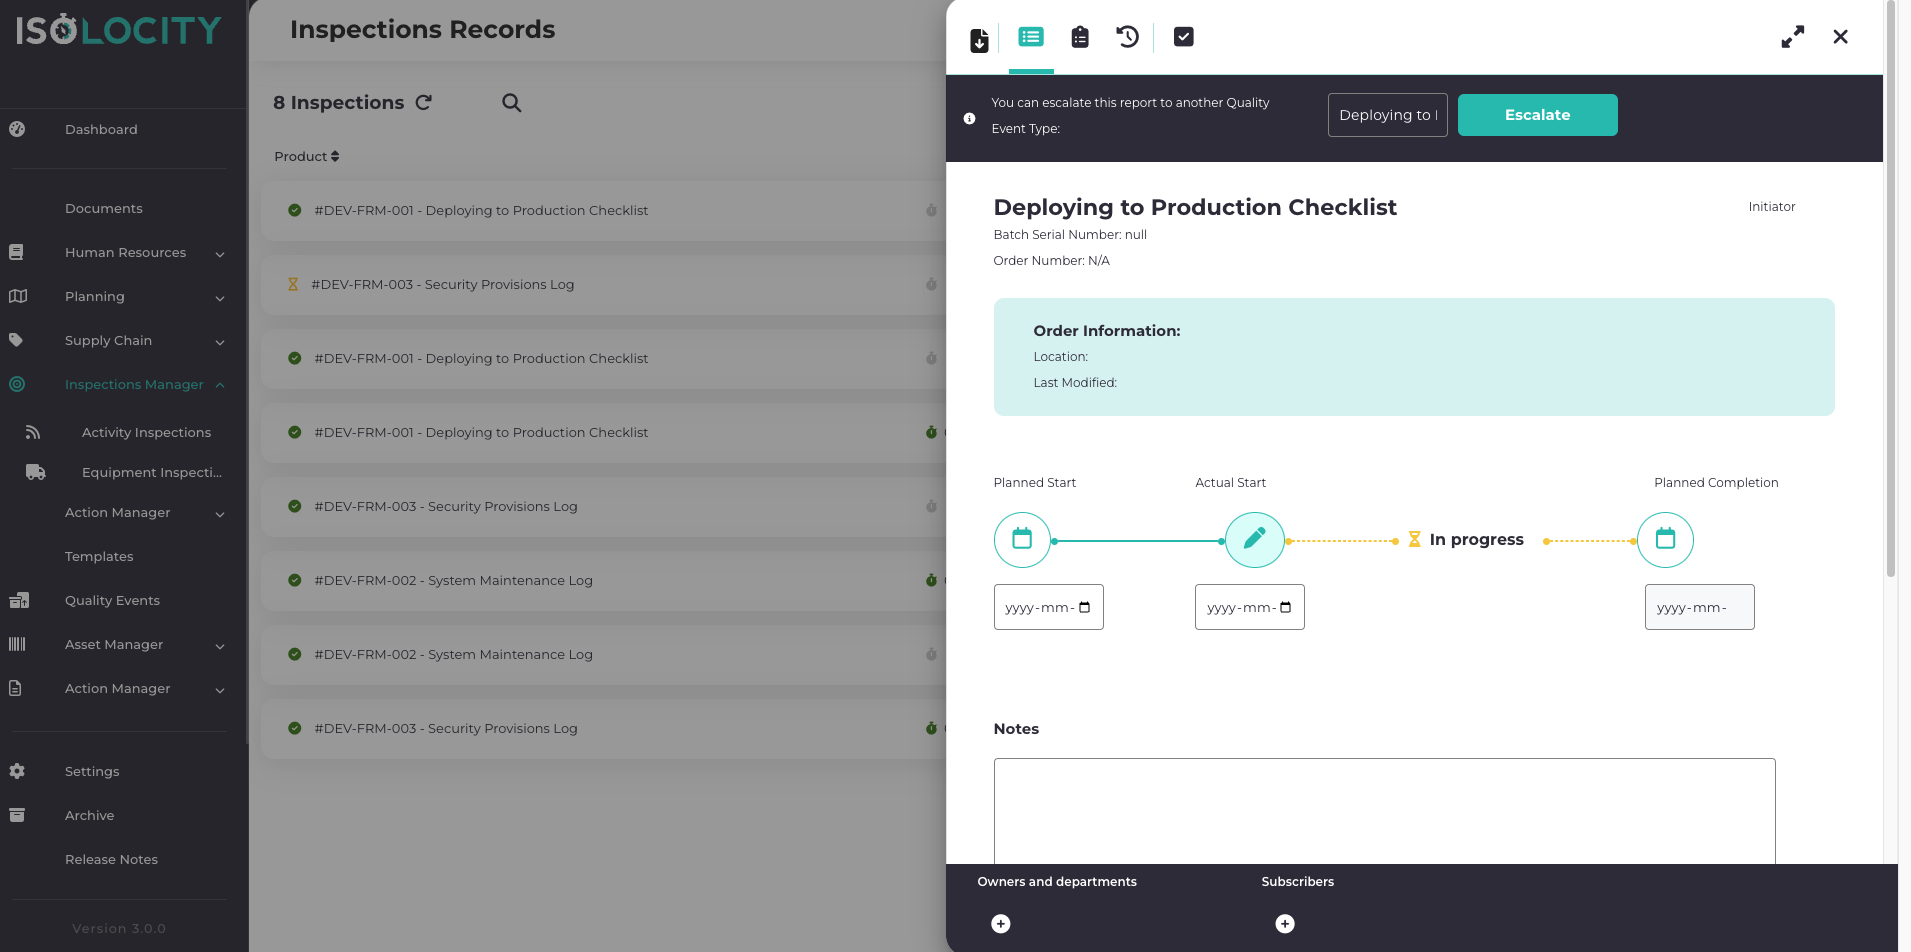
Task: Click the Planned Completion calendar icon
Action: pos(1664,539)
